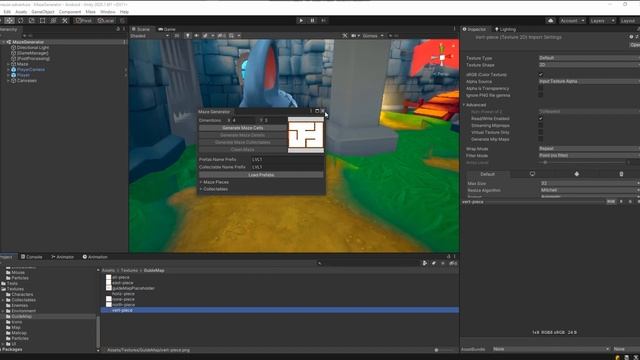This screenshot has width=640, height=360.
Task: Open the Filter Mode dropdown
Action: tap(589, 155)
